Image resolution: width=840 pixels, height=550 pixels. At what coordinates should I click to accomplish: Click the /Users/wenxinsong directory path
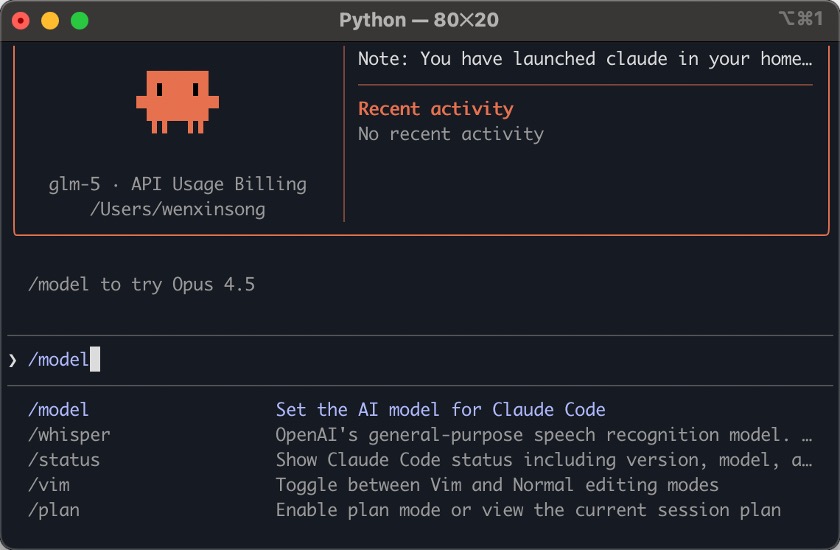pyautogui.click(x=177, y=209)
